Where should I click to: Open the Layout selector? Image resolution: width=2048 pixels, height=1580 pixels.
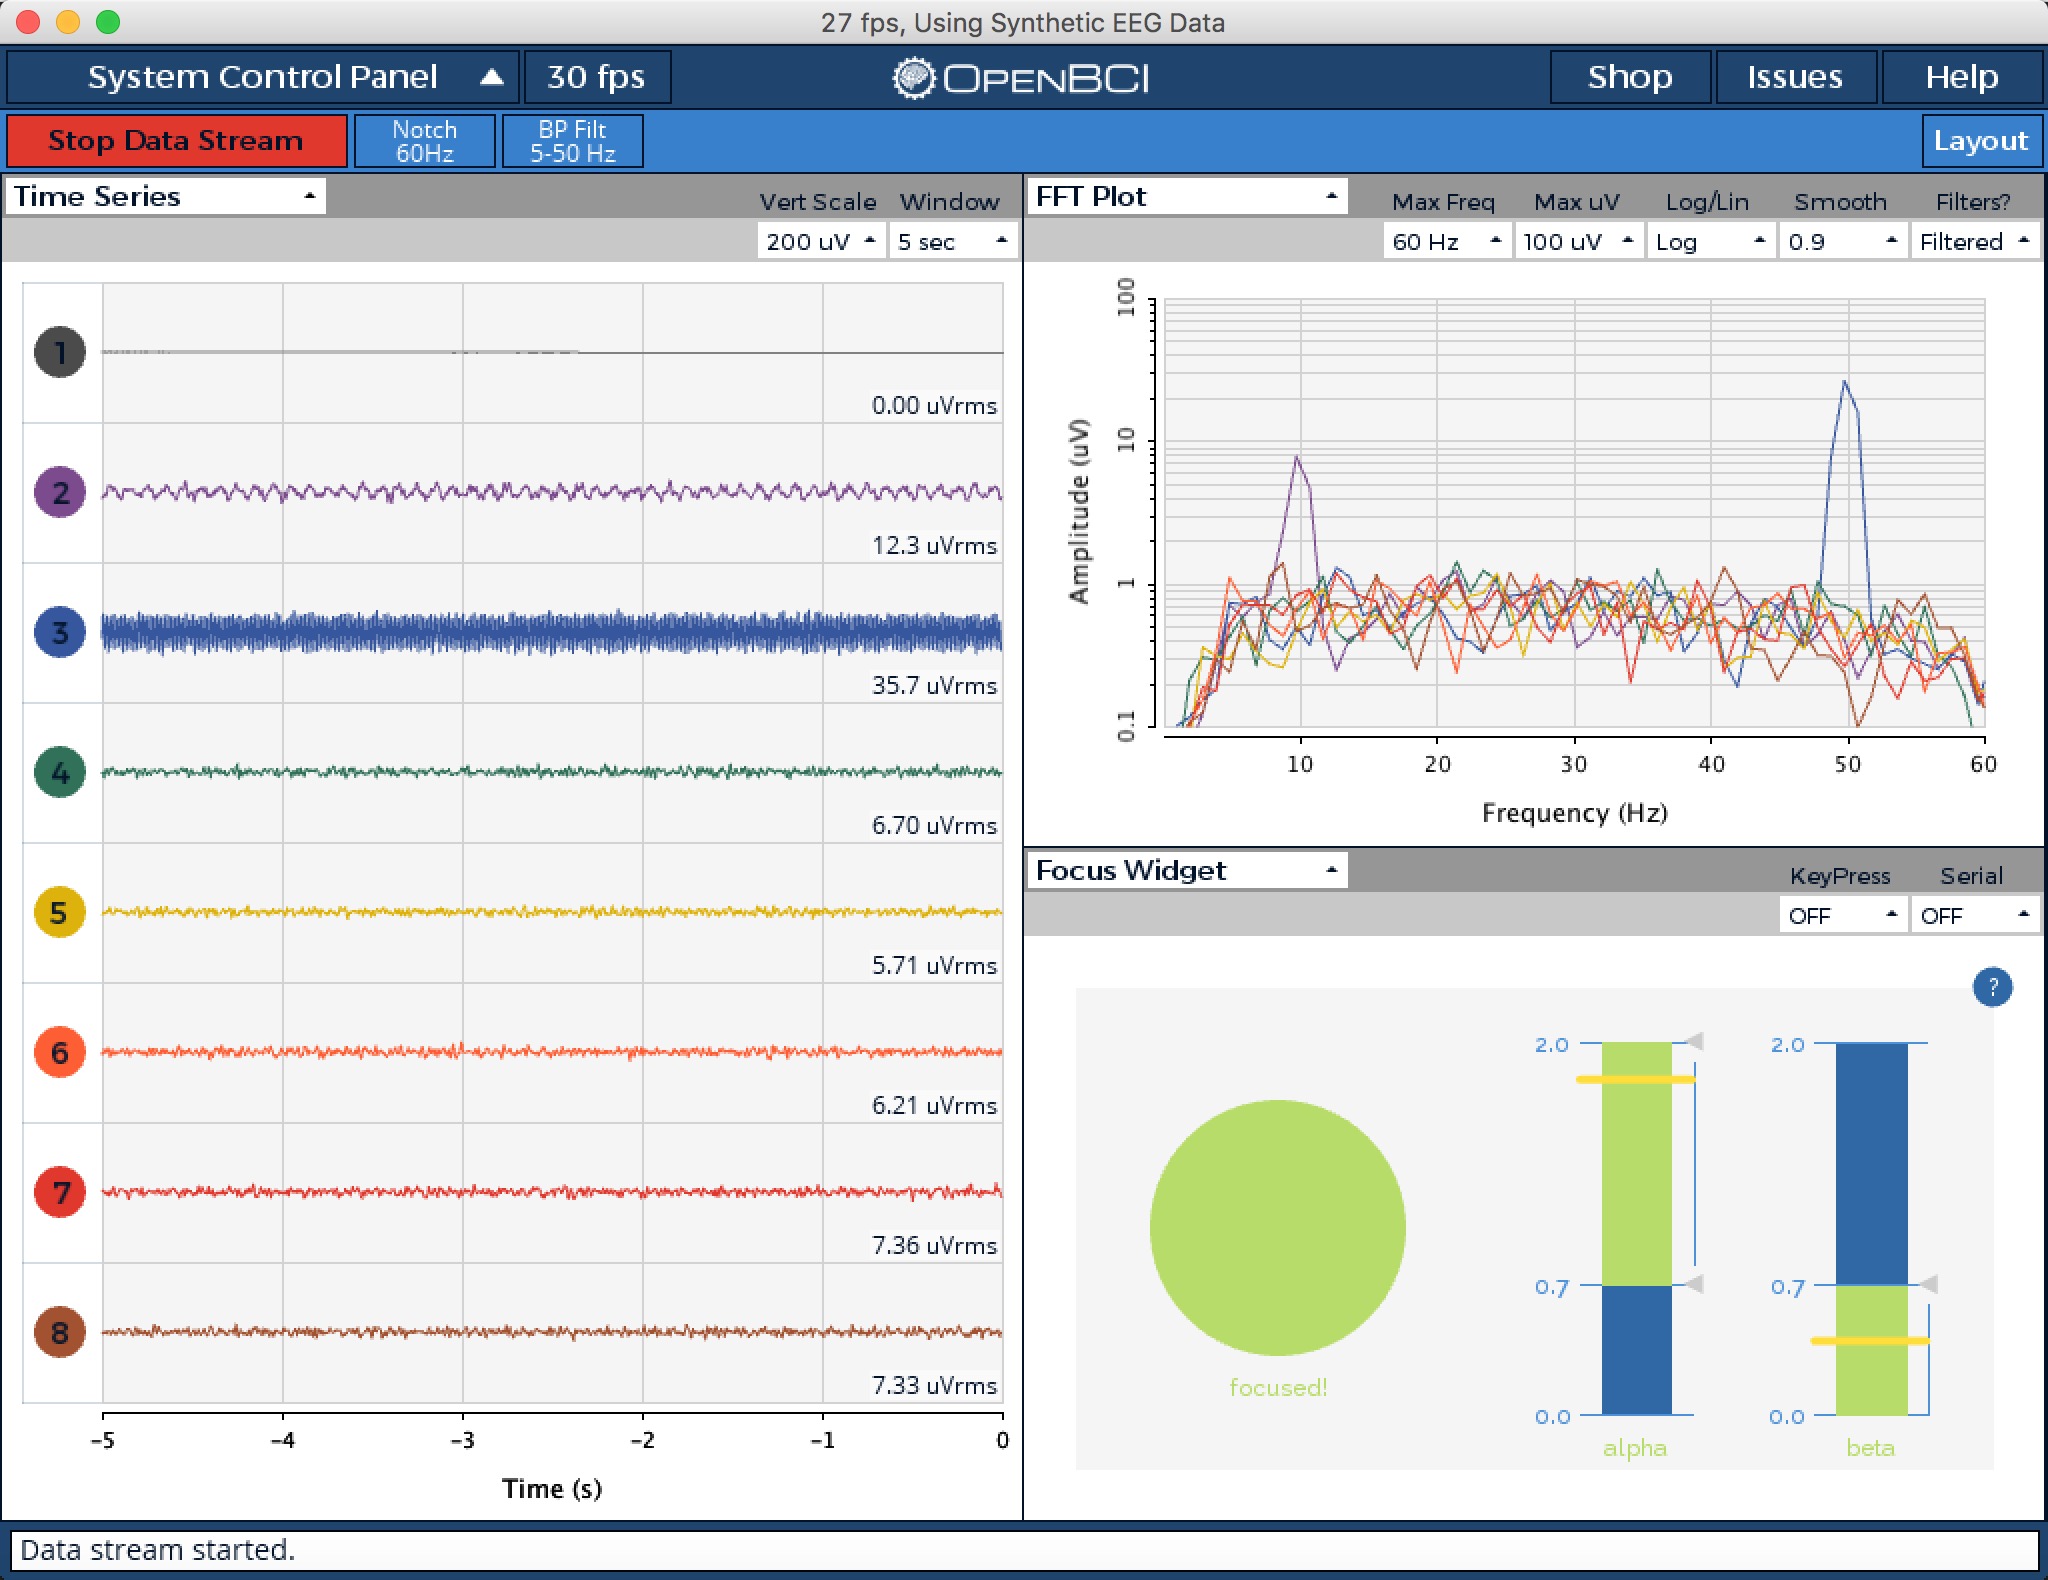(1982, 140)
